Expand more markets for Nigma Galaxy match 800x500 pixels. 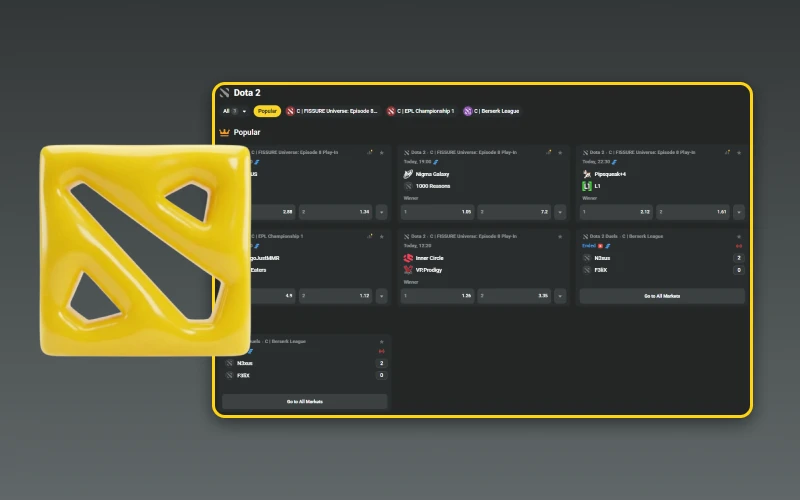[560, 212]
